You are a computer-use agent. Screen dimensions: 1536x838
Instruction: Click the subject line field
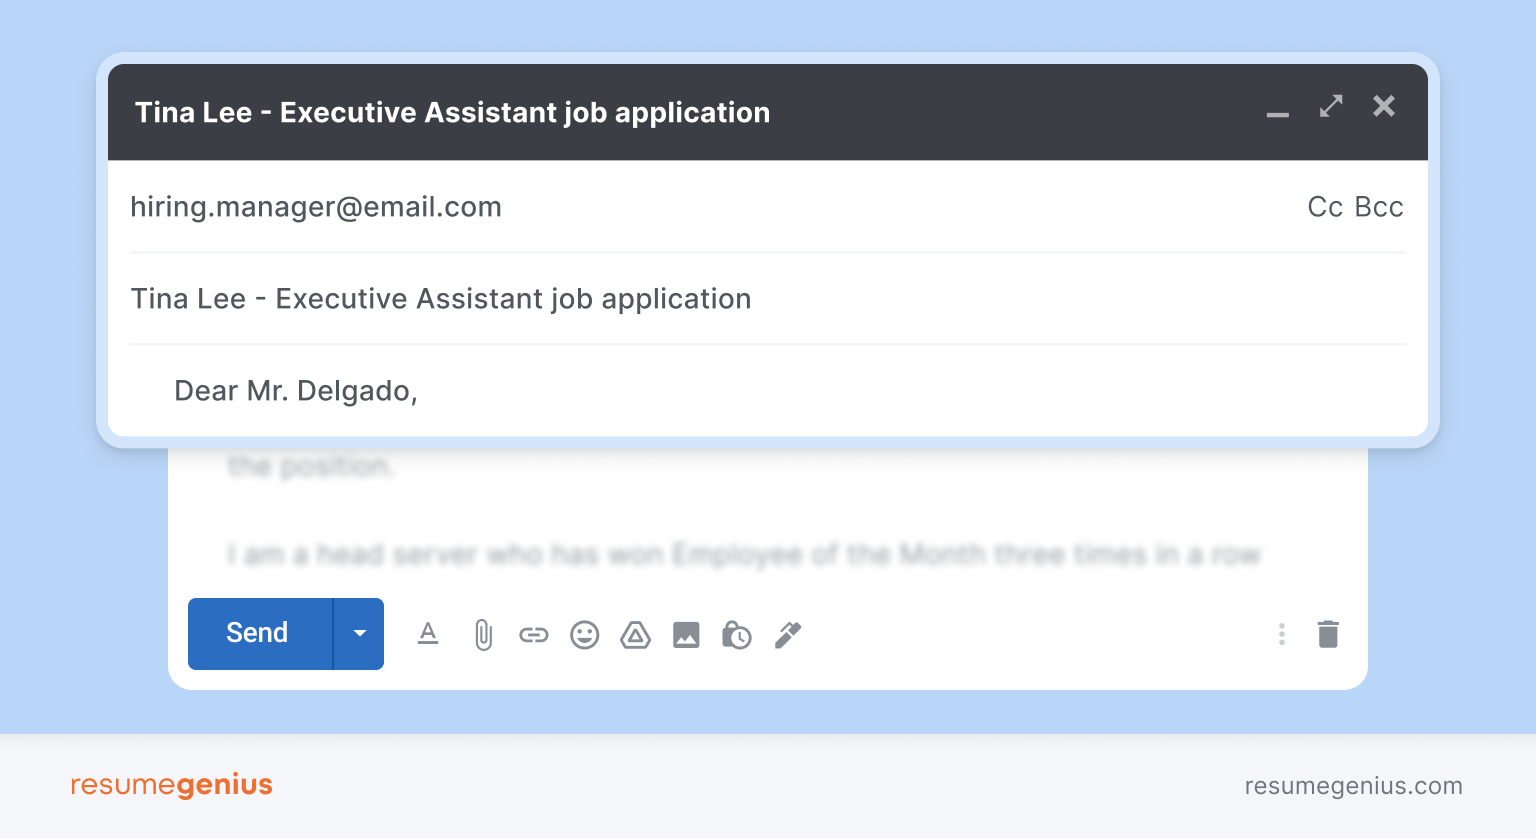coord(767,299)
